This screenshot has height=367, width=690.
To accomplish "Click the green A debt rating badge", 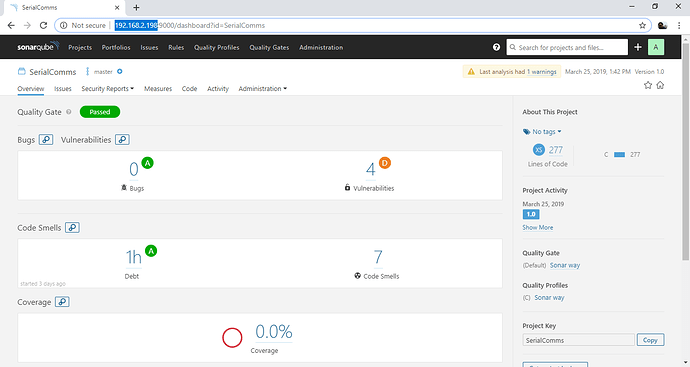I will point(151,251).
